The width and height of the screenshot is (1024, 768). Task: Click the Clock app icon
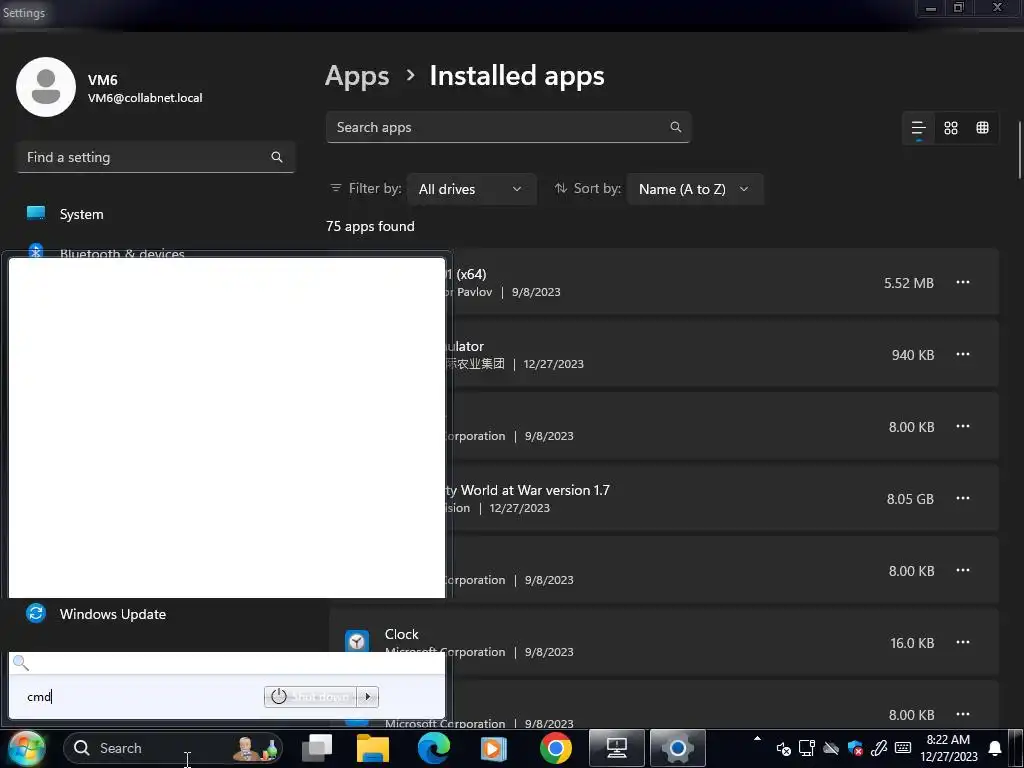pyautogui.click(x=357, y=643)
